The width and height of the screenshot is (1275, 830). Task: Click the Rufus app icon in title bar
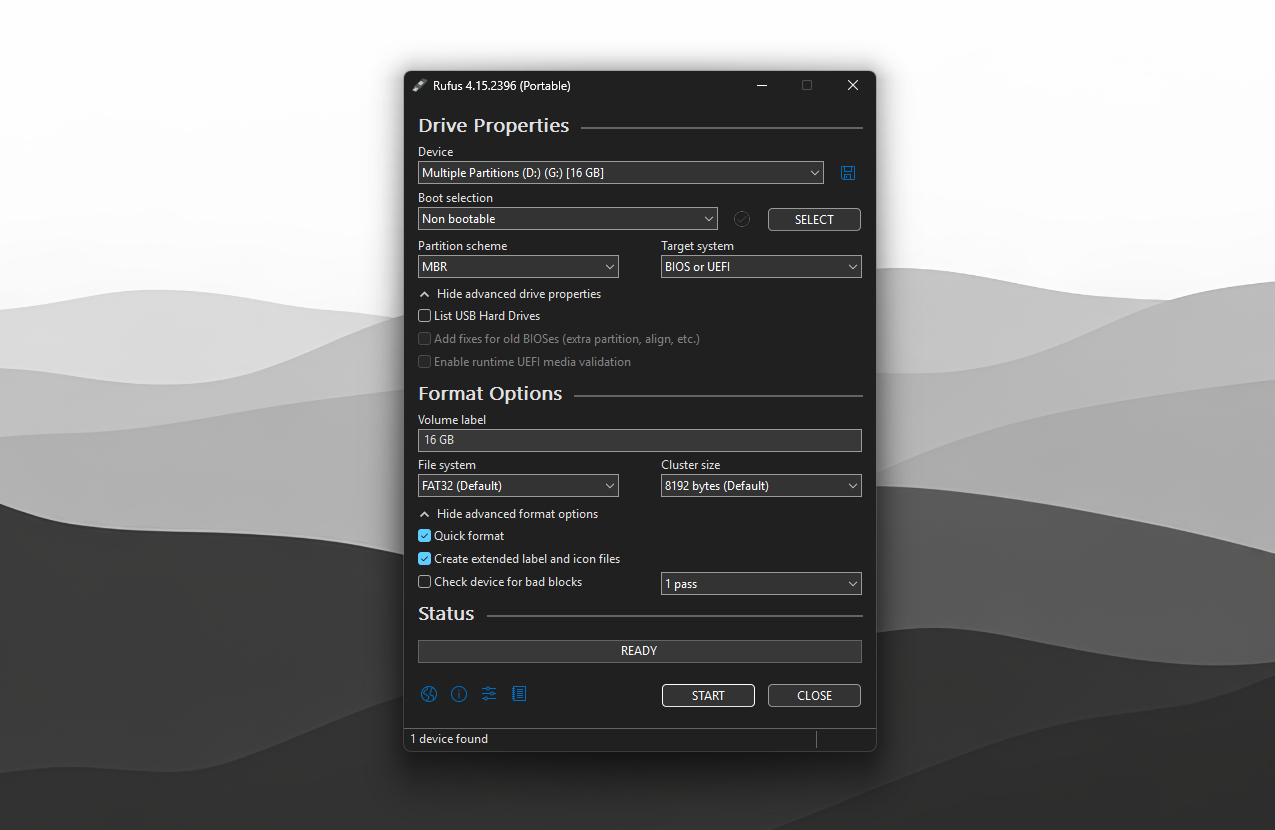point(420,86)
